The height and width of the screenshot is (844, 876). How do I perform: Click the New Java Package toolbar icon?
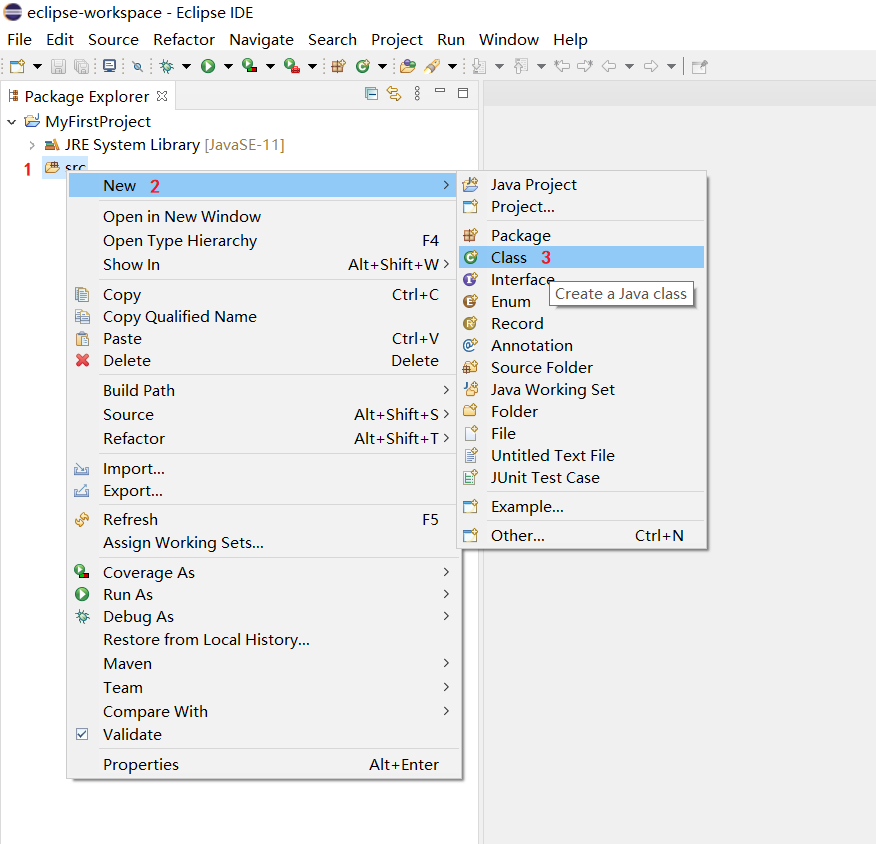point(339,66)
